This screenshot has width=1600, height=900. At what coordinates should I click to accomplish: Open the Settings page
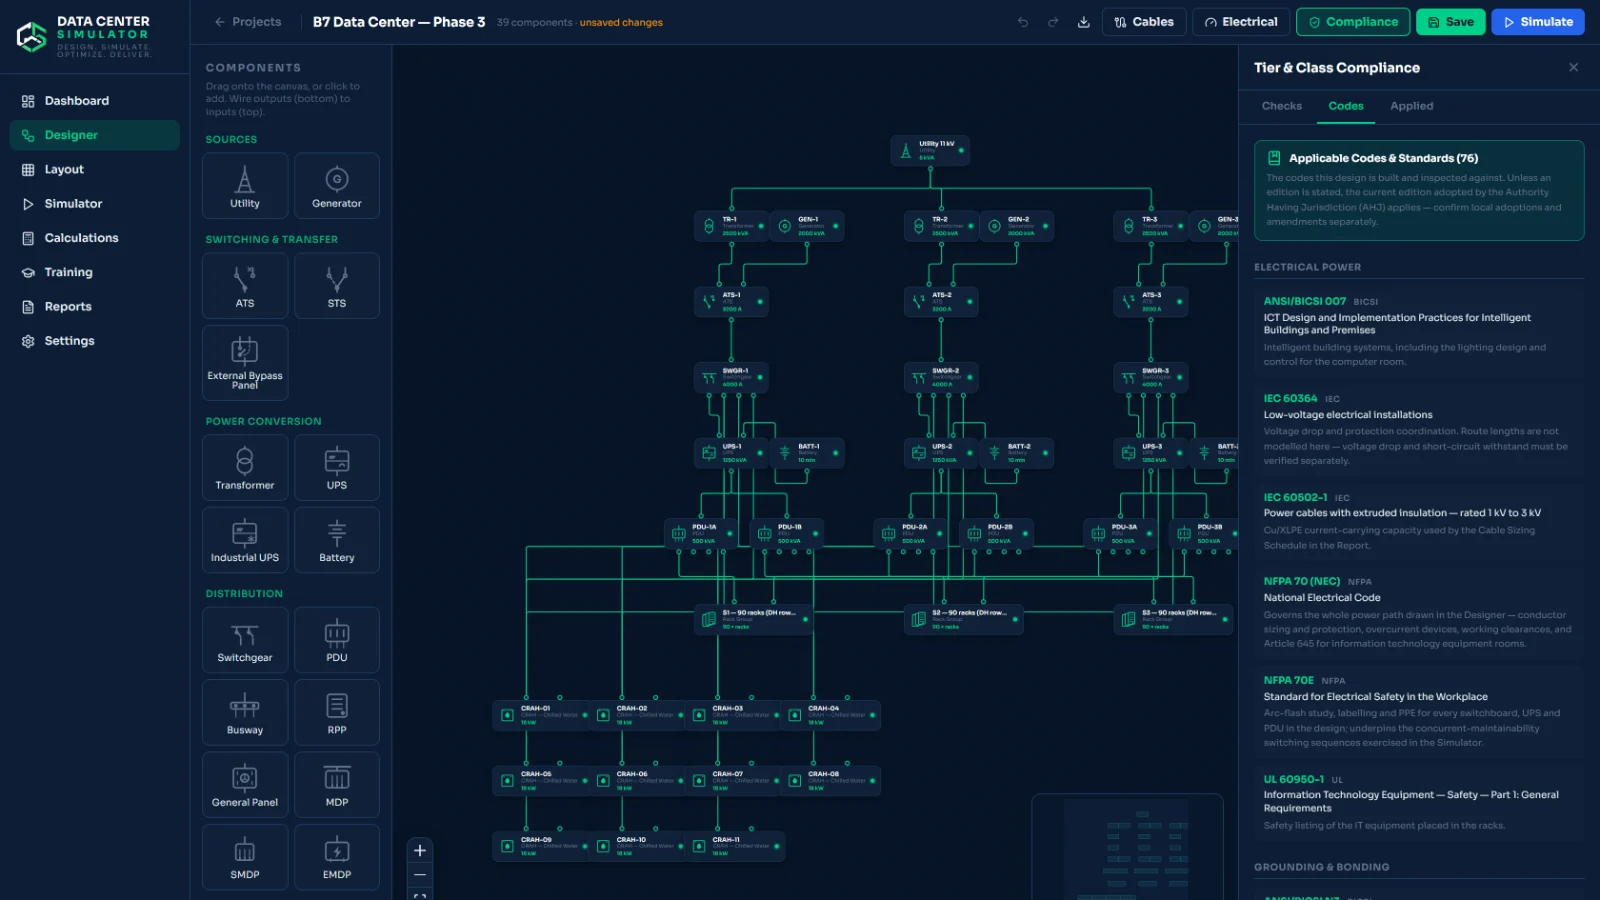(x=95, y=341)
